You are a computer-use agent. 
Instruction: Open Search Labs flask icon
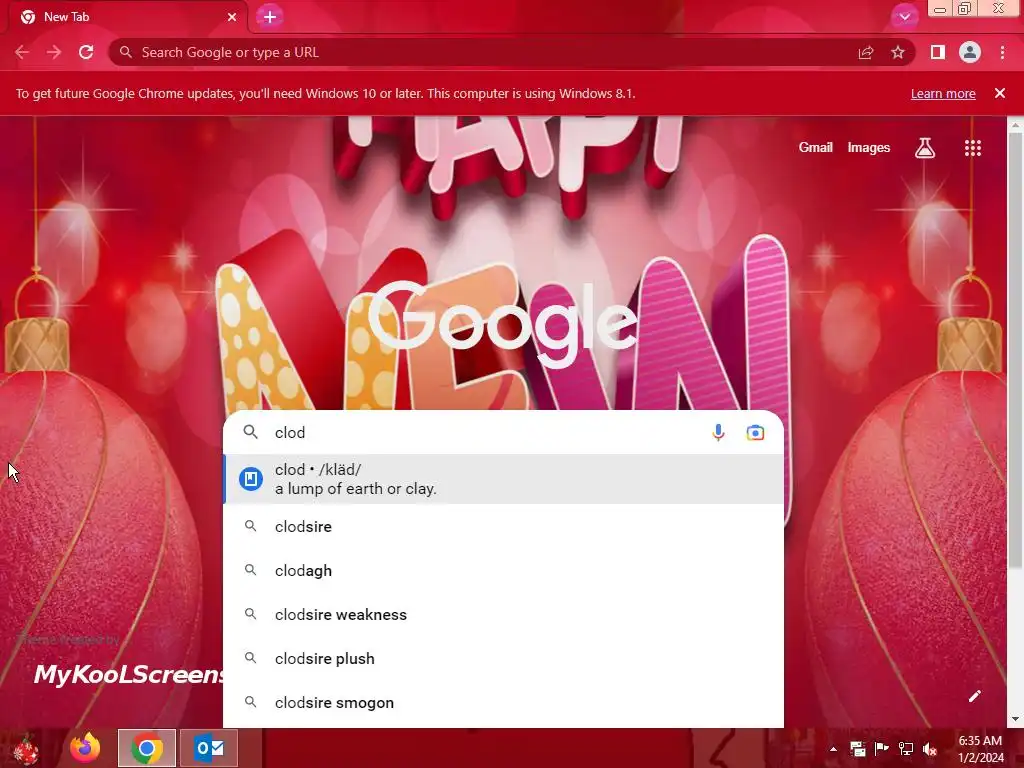925,148
